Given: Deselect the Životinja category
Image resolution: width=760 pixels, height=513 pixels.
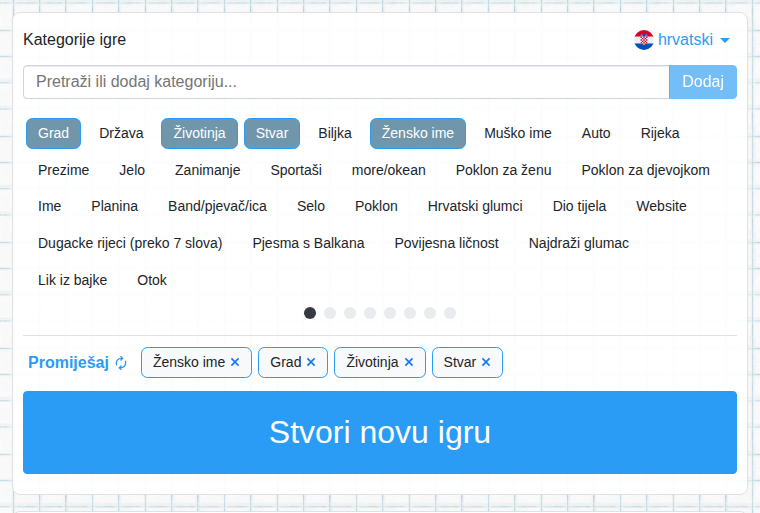Looking at the screenshot, I should (x=199, y=133).
